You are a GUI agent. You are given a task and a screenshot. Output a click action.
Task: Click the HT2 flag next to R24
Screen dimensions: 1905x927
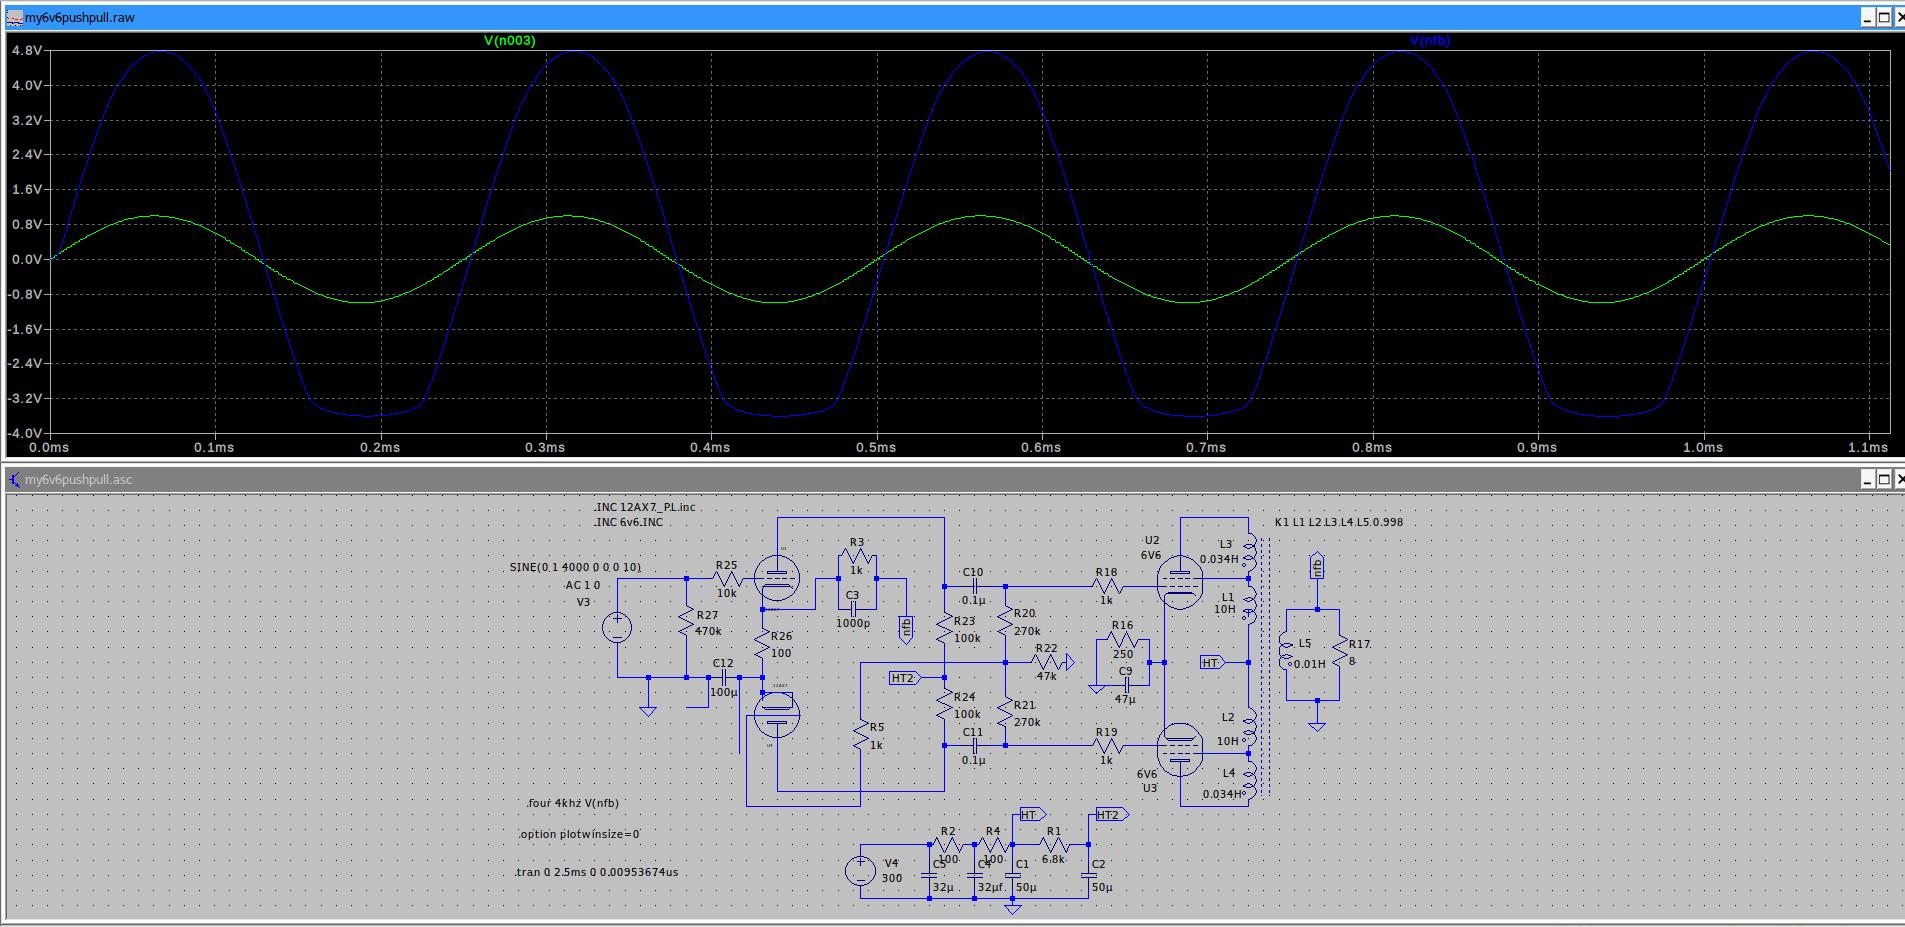[x=904, y=678]
